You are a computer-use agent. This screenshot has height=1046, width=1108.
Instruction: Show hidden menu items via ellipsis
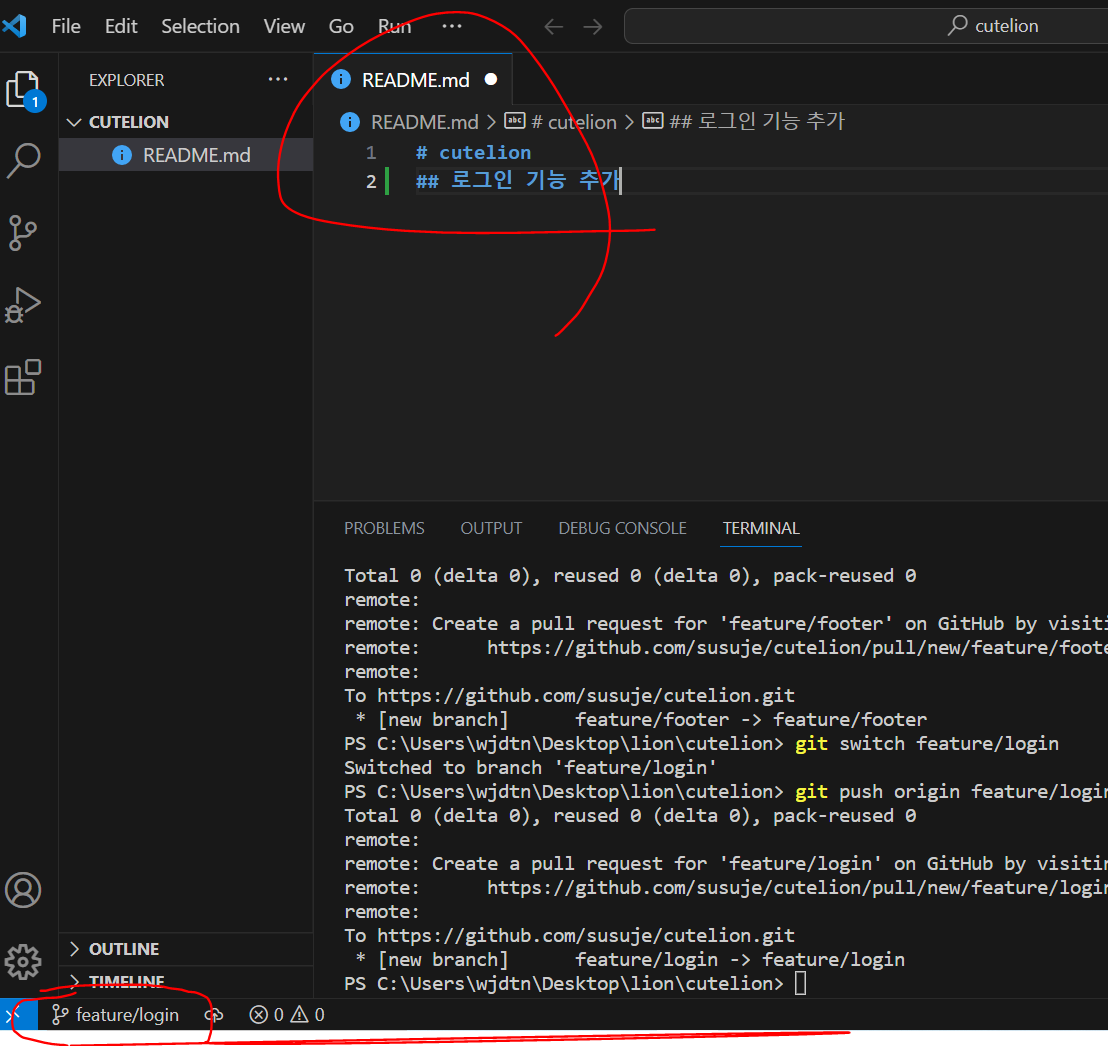click(x=452, y=26)
